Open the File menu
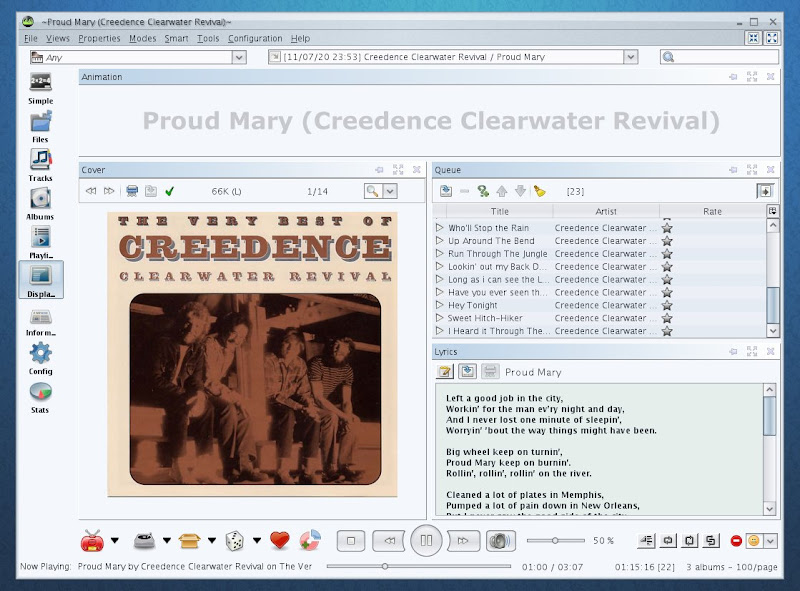Viewport: 800px width, 591px height. point(31,38)
